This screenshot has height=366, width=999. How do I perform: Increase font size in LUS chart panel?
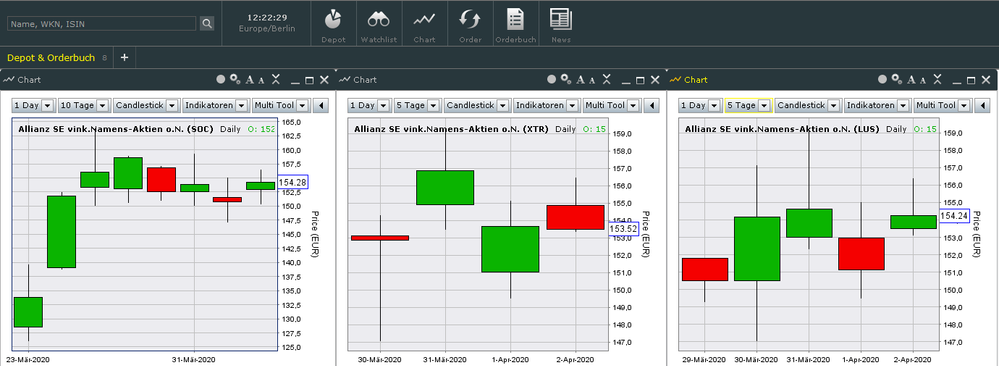click(912, 80)
